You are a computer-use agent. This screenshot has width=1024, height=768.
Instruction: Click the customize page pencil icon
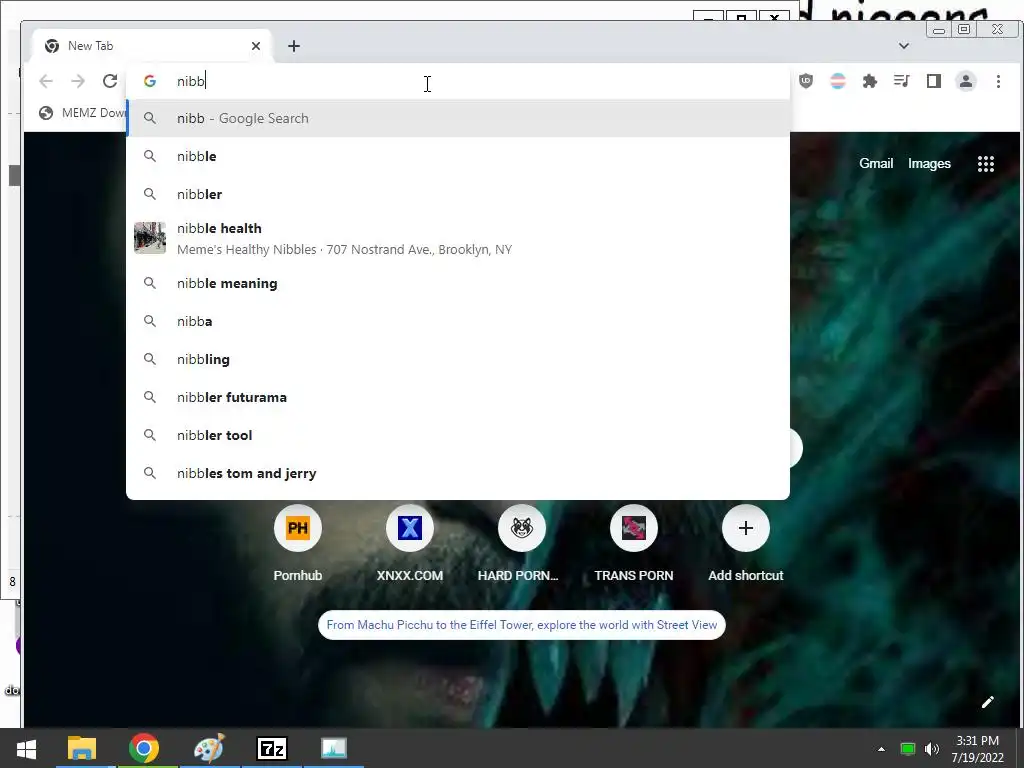pyautogui.click(x=987, y=702)
